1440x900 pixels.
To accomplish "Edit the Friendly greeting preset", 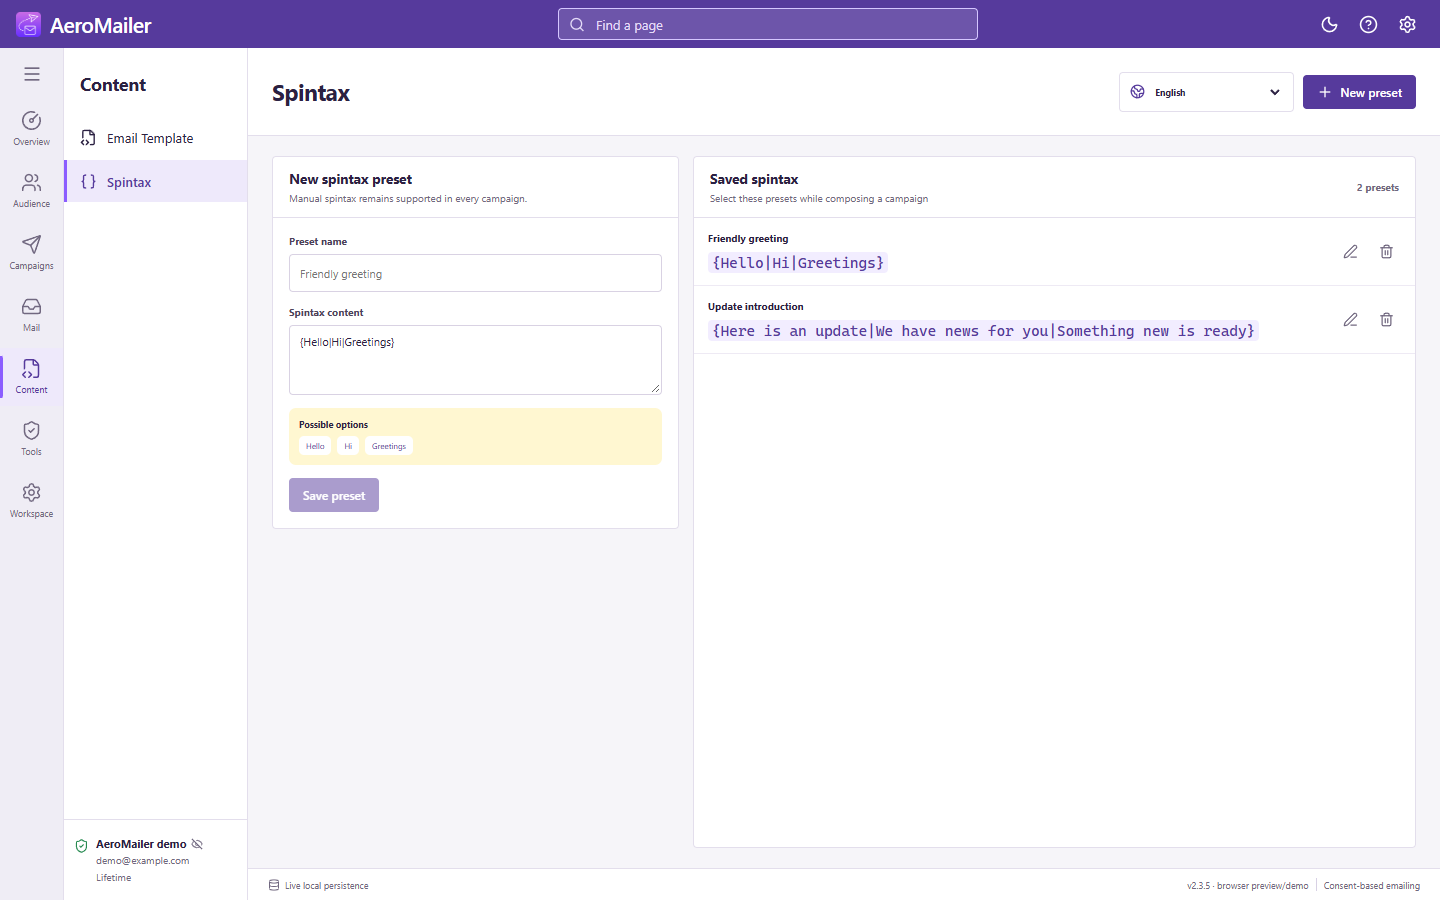I will (x=1350, y=252).
